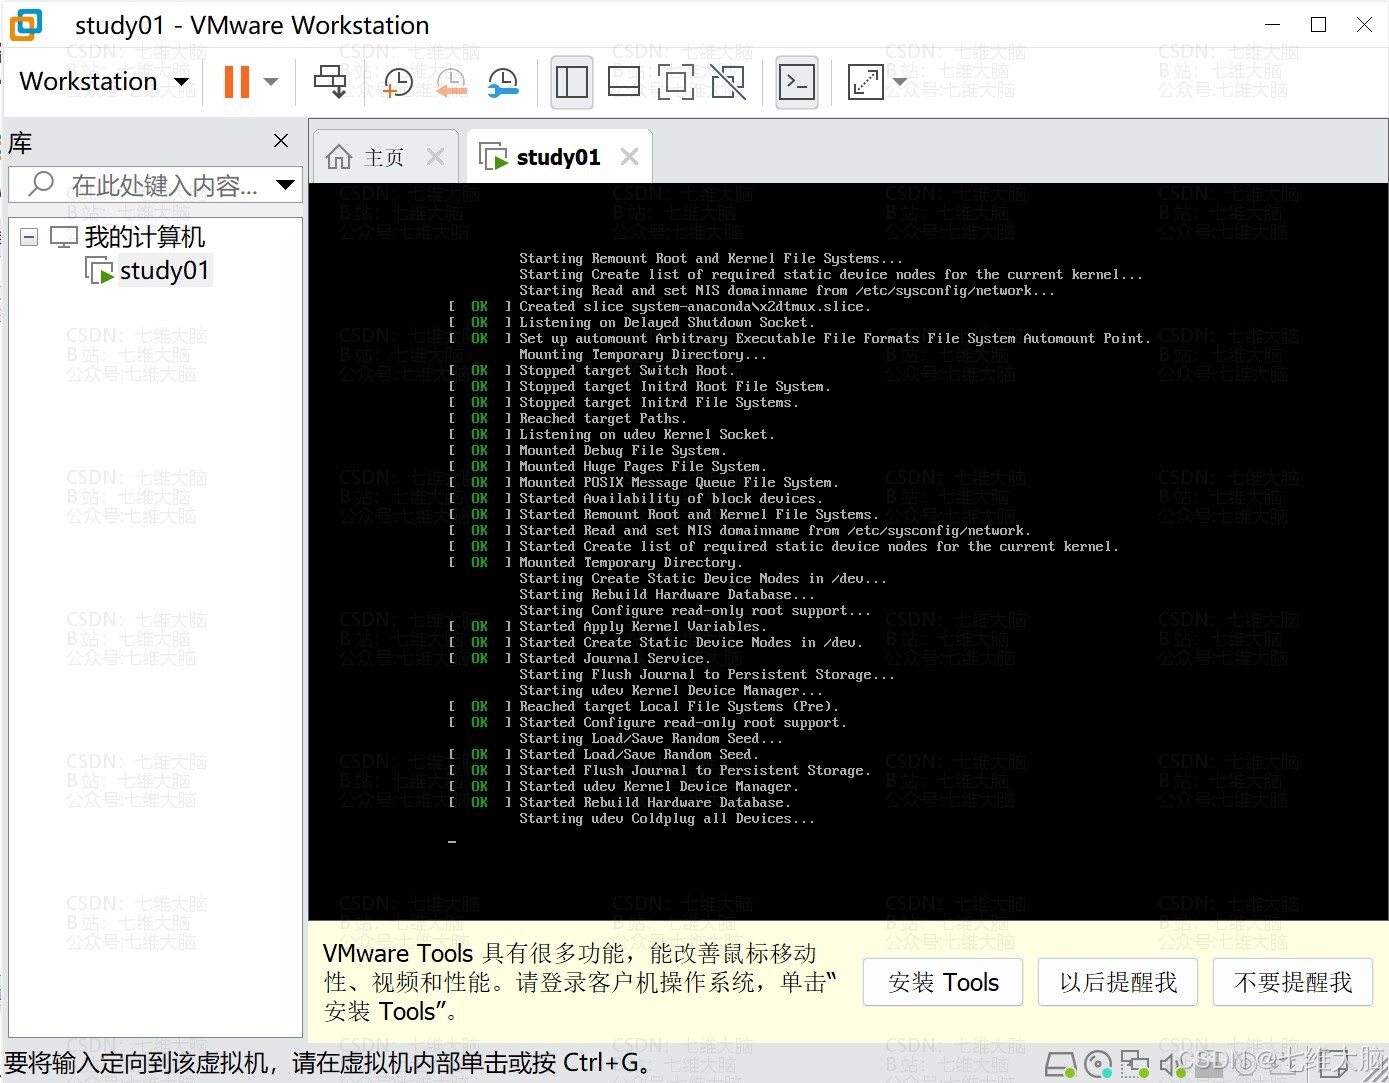Screen dimensions: 1389x1083
Task: Switch to the study01 tab
Action: pos(558,157)
